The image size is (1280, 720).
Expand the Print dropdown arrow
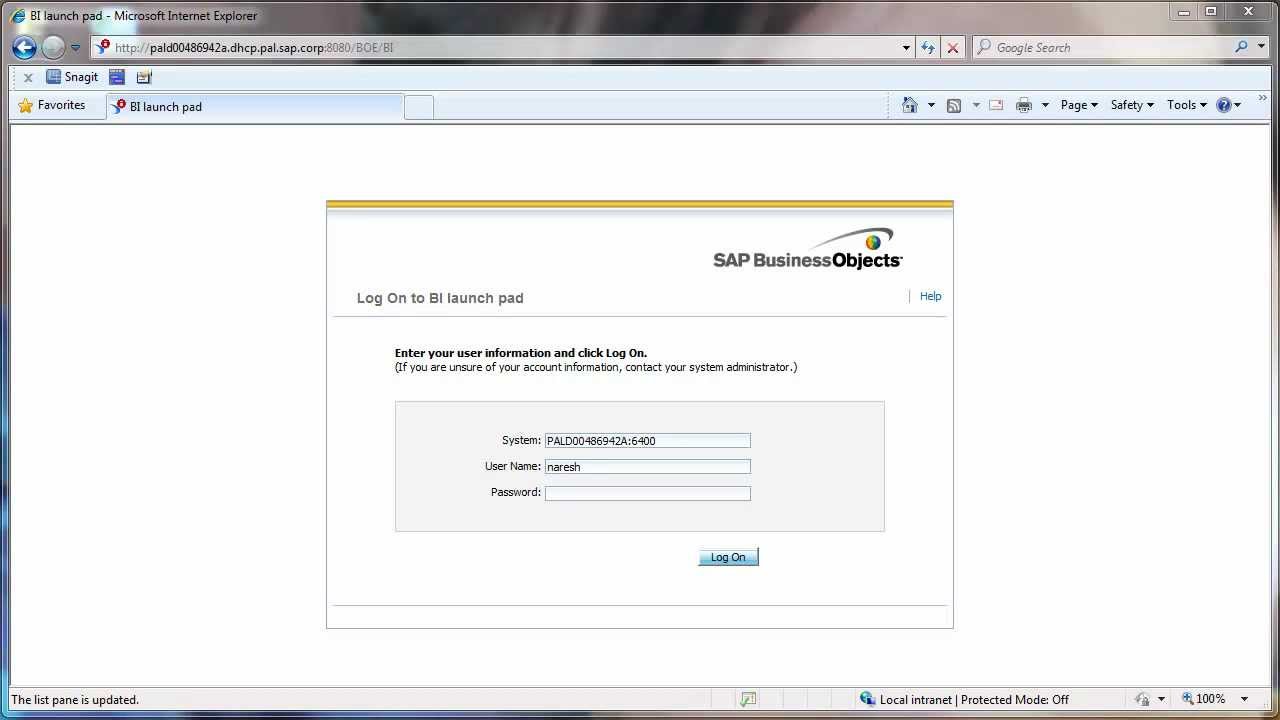pyautogui.click(x=1045, y=105)
